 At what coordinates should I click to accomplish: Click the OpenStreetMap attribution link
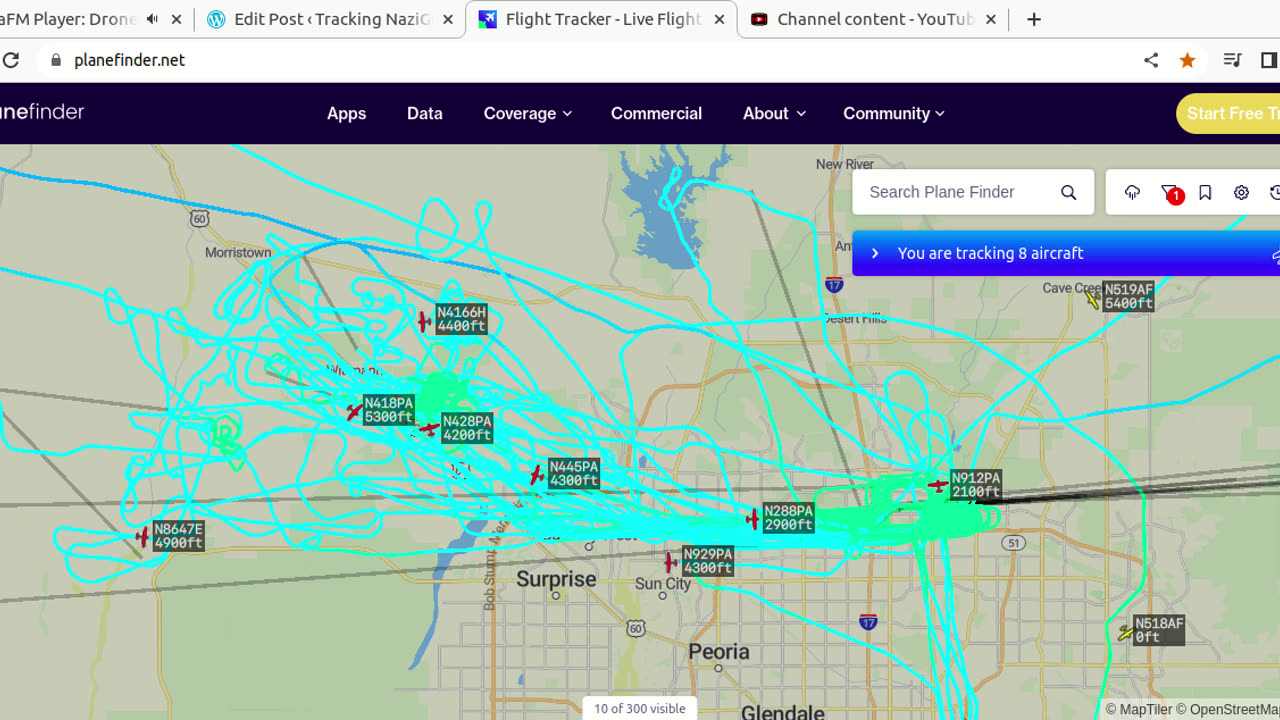[x=1227, y=710]
